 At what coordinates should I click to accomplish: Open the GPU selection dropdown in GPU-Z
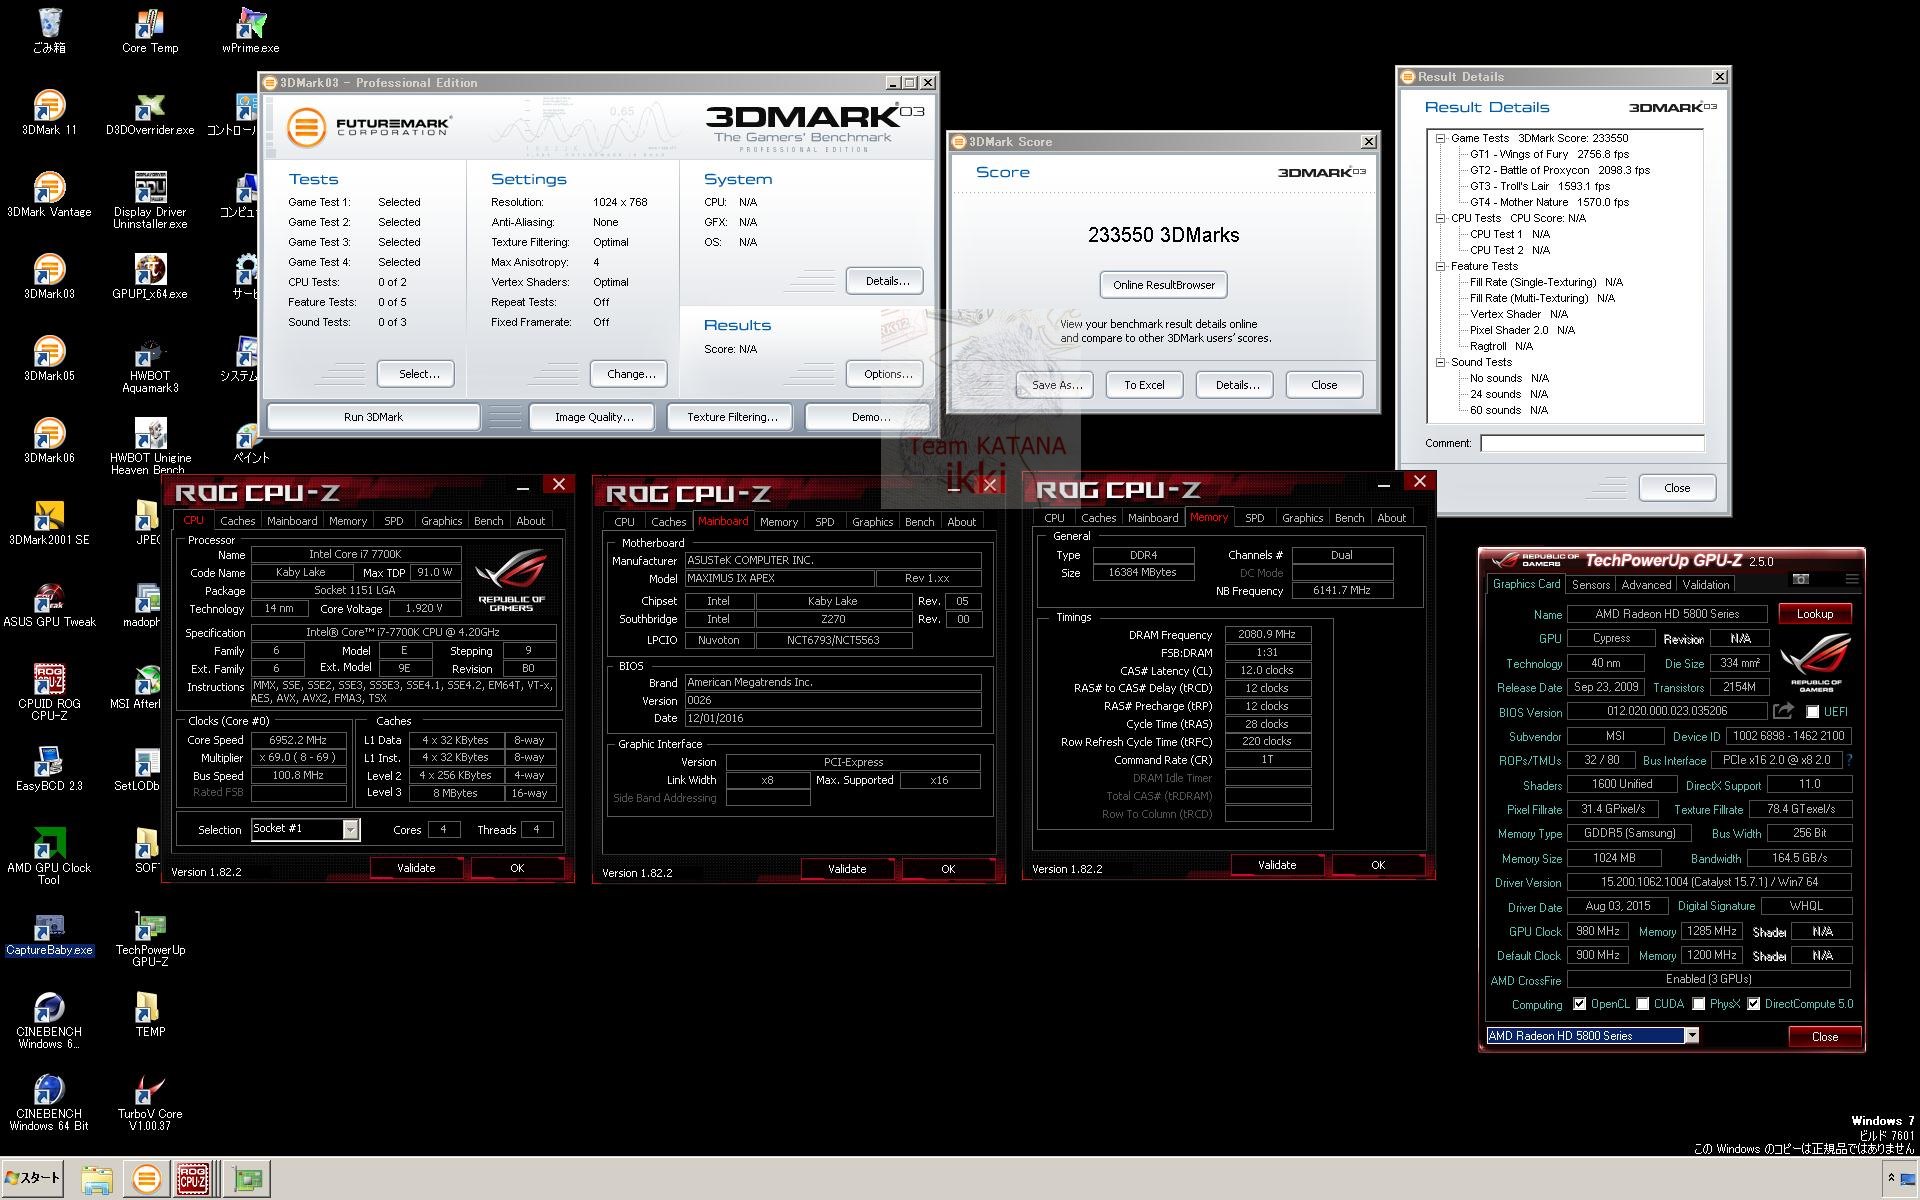1691,1036
